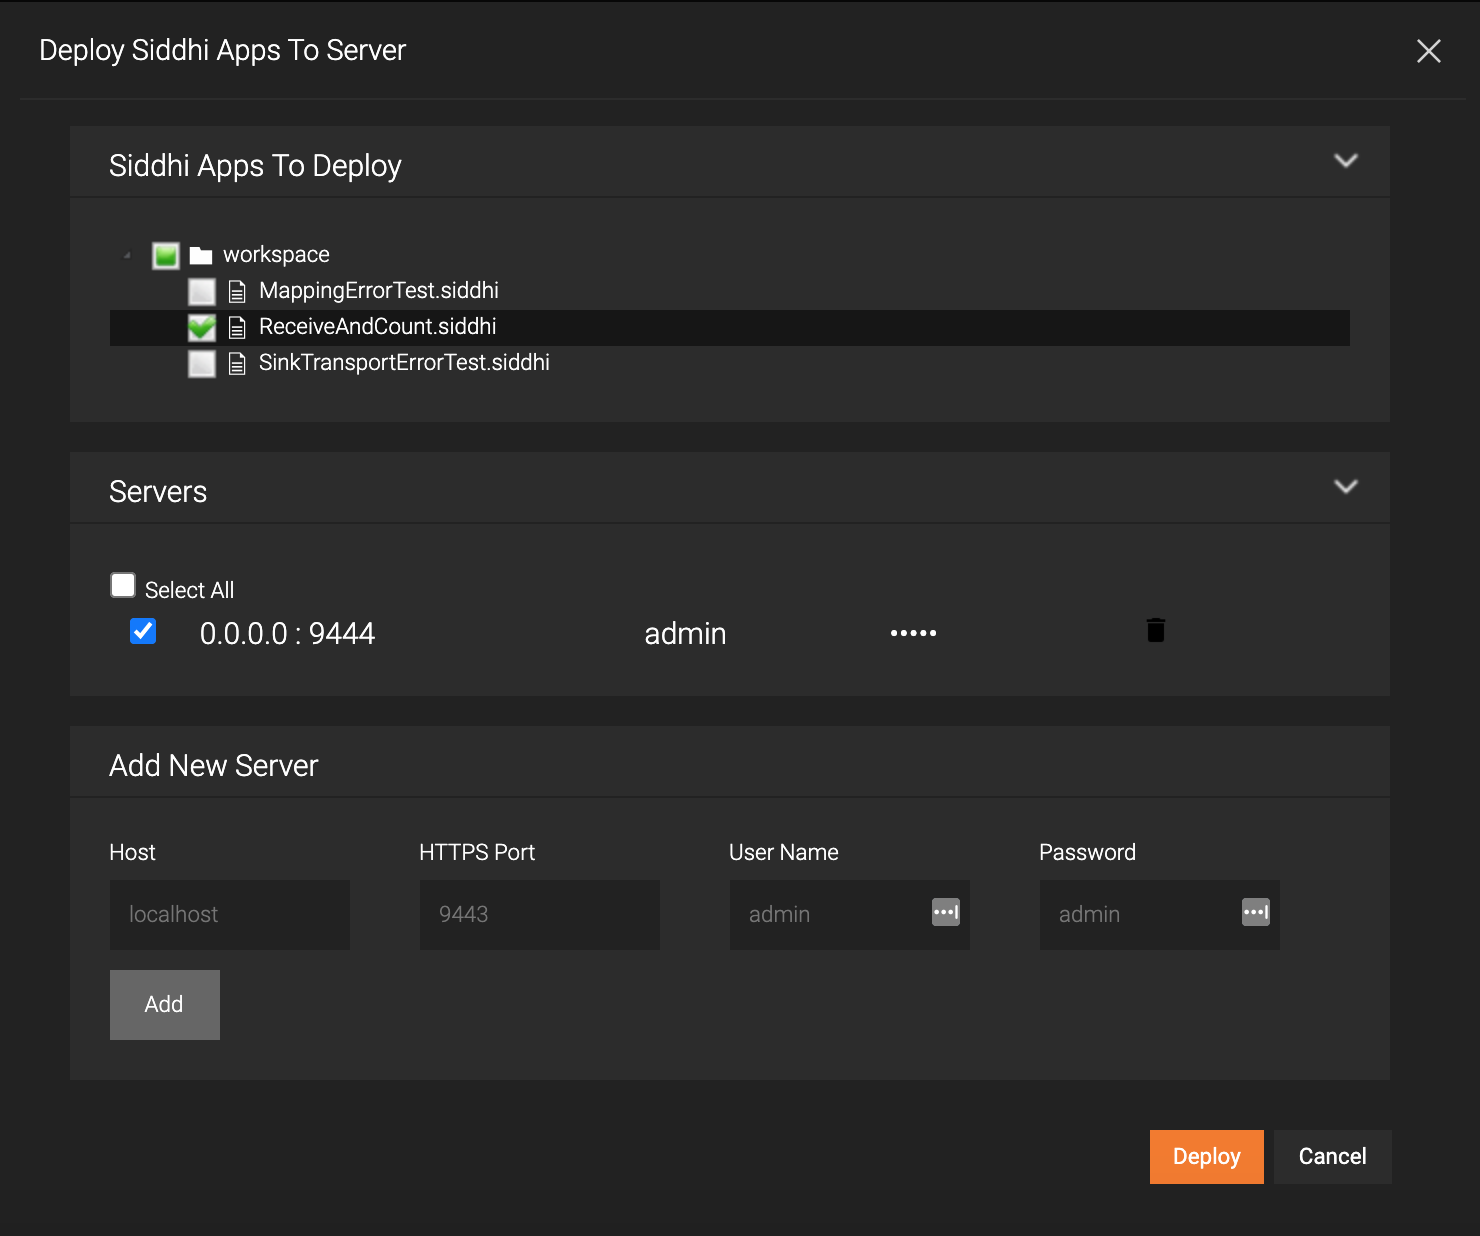The image size is (1480, 1236).
Task: Click the Select All label
Action: tap(189, 590)
